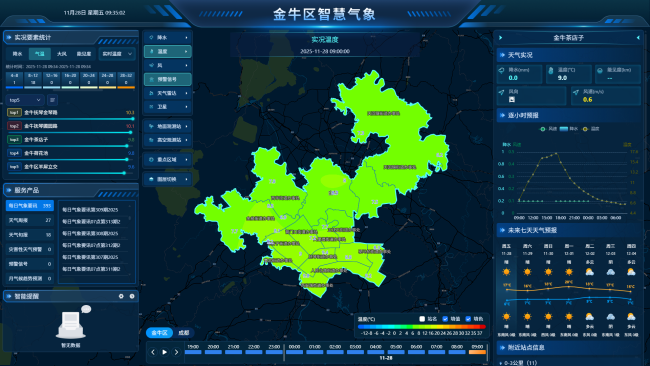Click right arrow of 金牛茶店子 station header
The width and height of the screenshot is (650, 366).
(x=638, y=38)
